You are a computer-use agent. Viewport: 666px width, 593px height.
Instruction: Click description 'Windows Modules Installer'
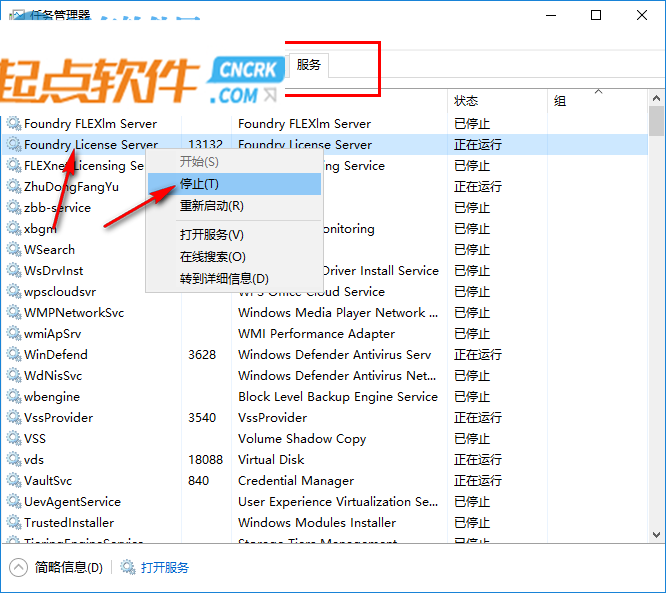click(317, 522)
